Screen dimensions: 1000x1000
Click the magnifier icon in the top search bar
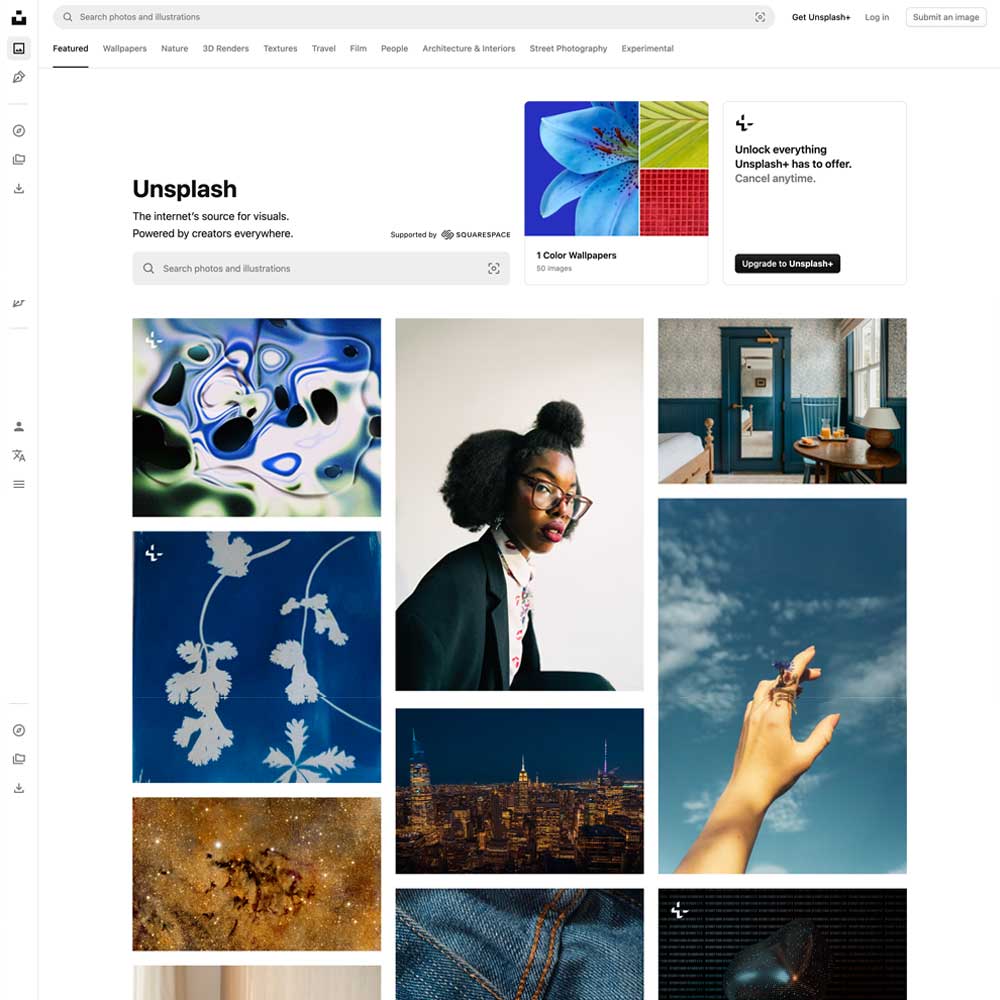(x=68, y=17)
